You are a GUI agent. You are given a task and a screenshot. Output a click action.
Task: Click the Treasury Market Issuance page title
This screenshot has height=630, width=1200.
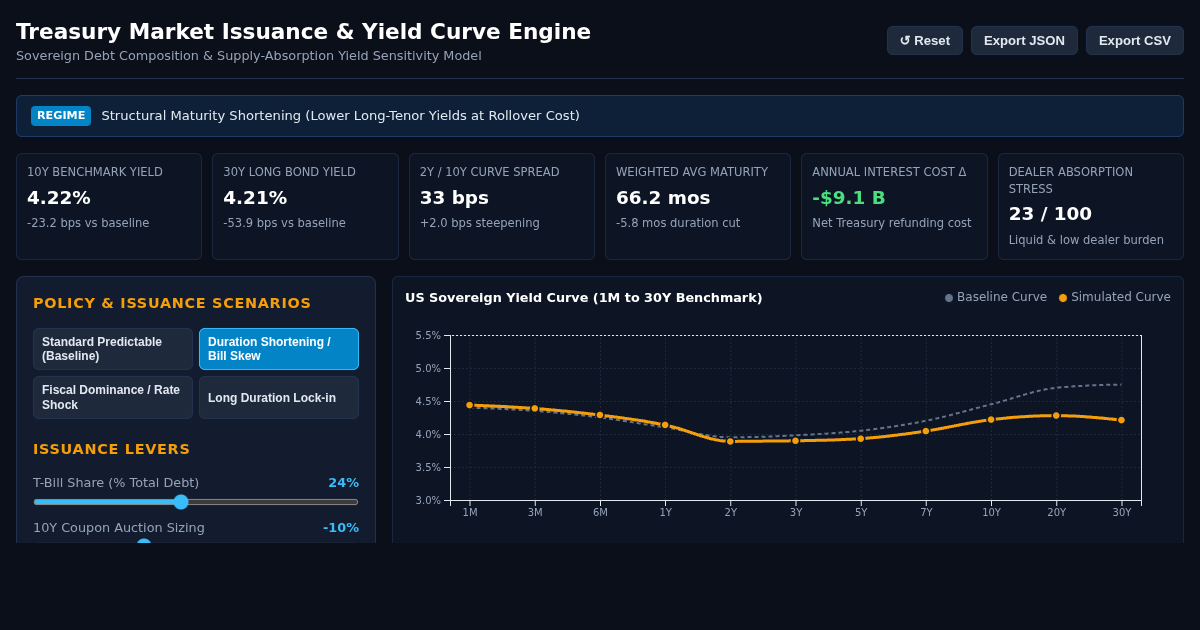coord(303,32)
